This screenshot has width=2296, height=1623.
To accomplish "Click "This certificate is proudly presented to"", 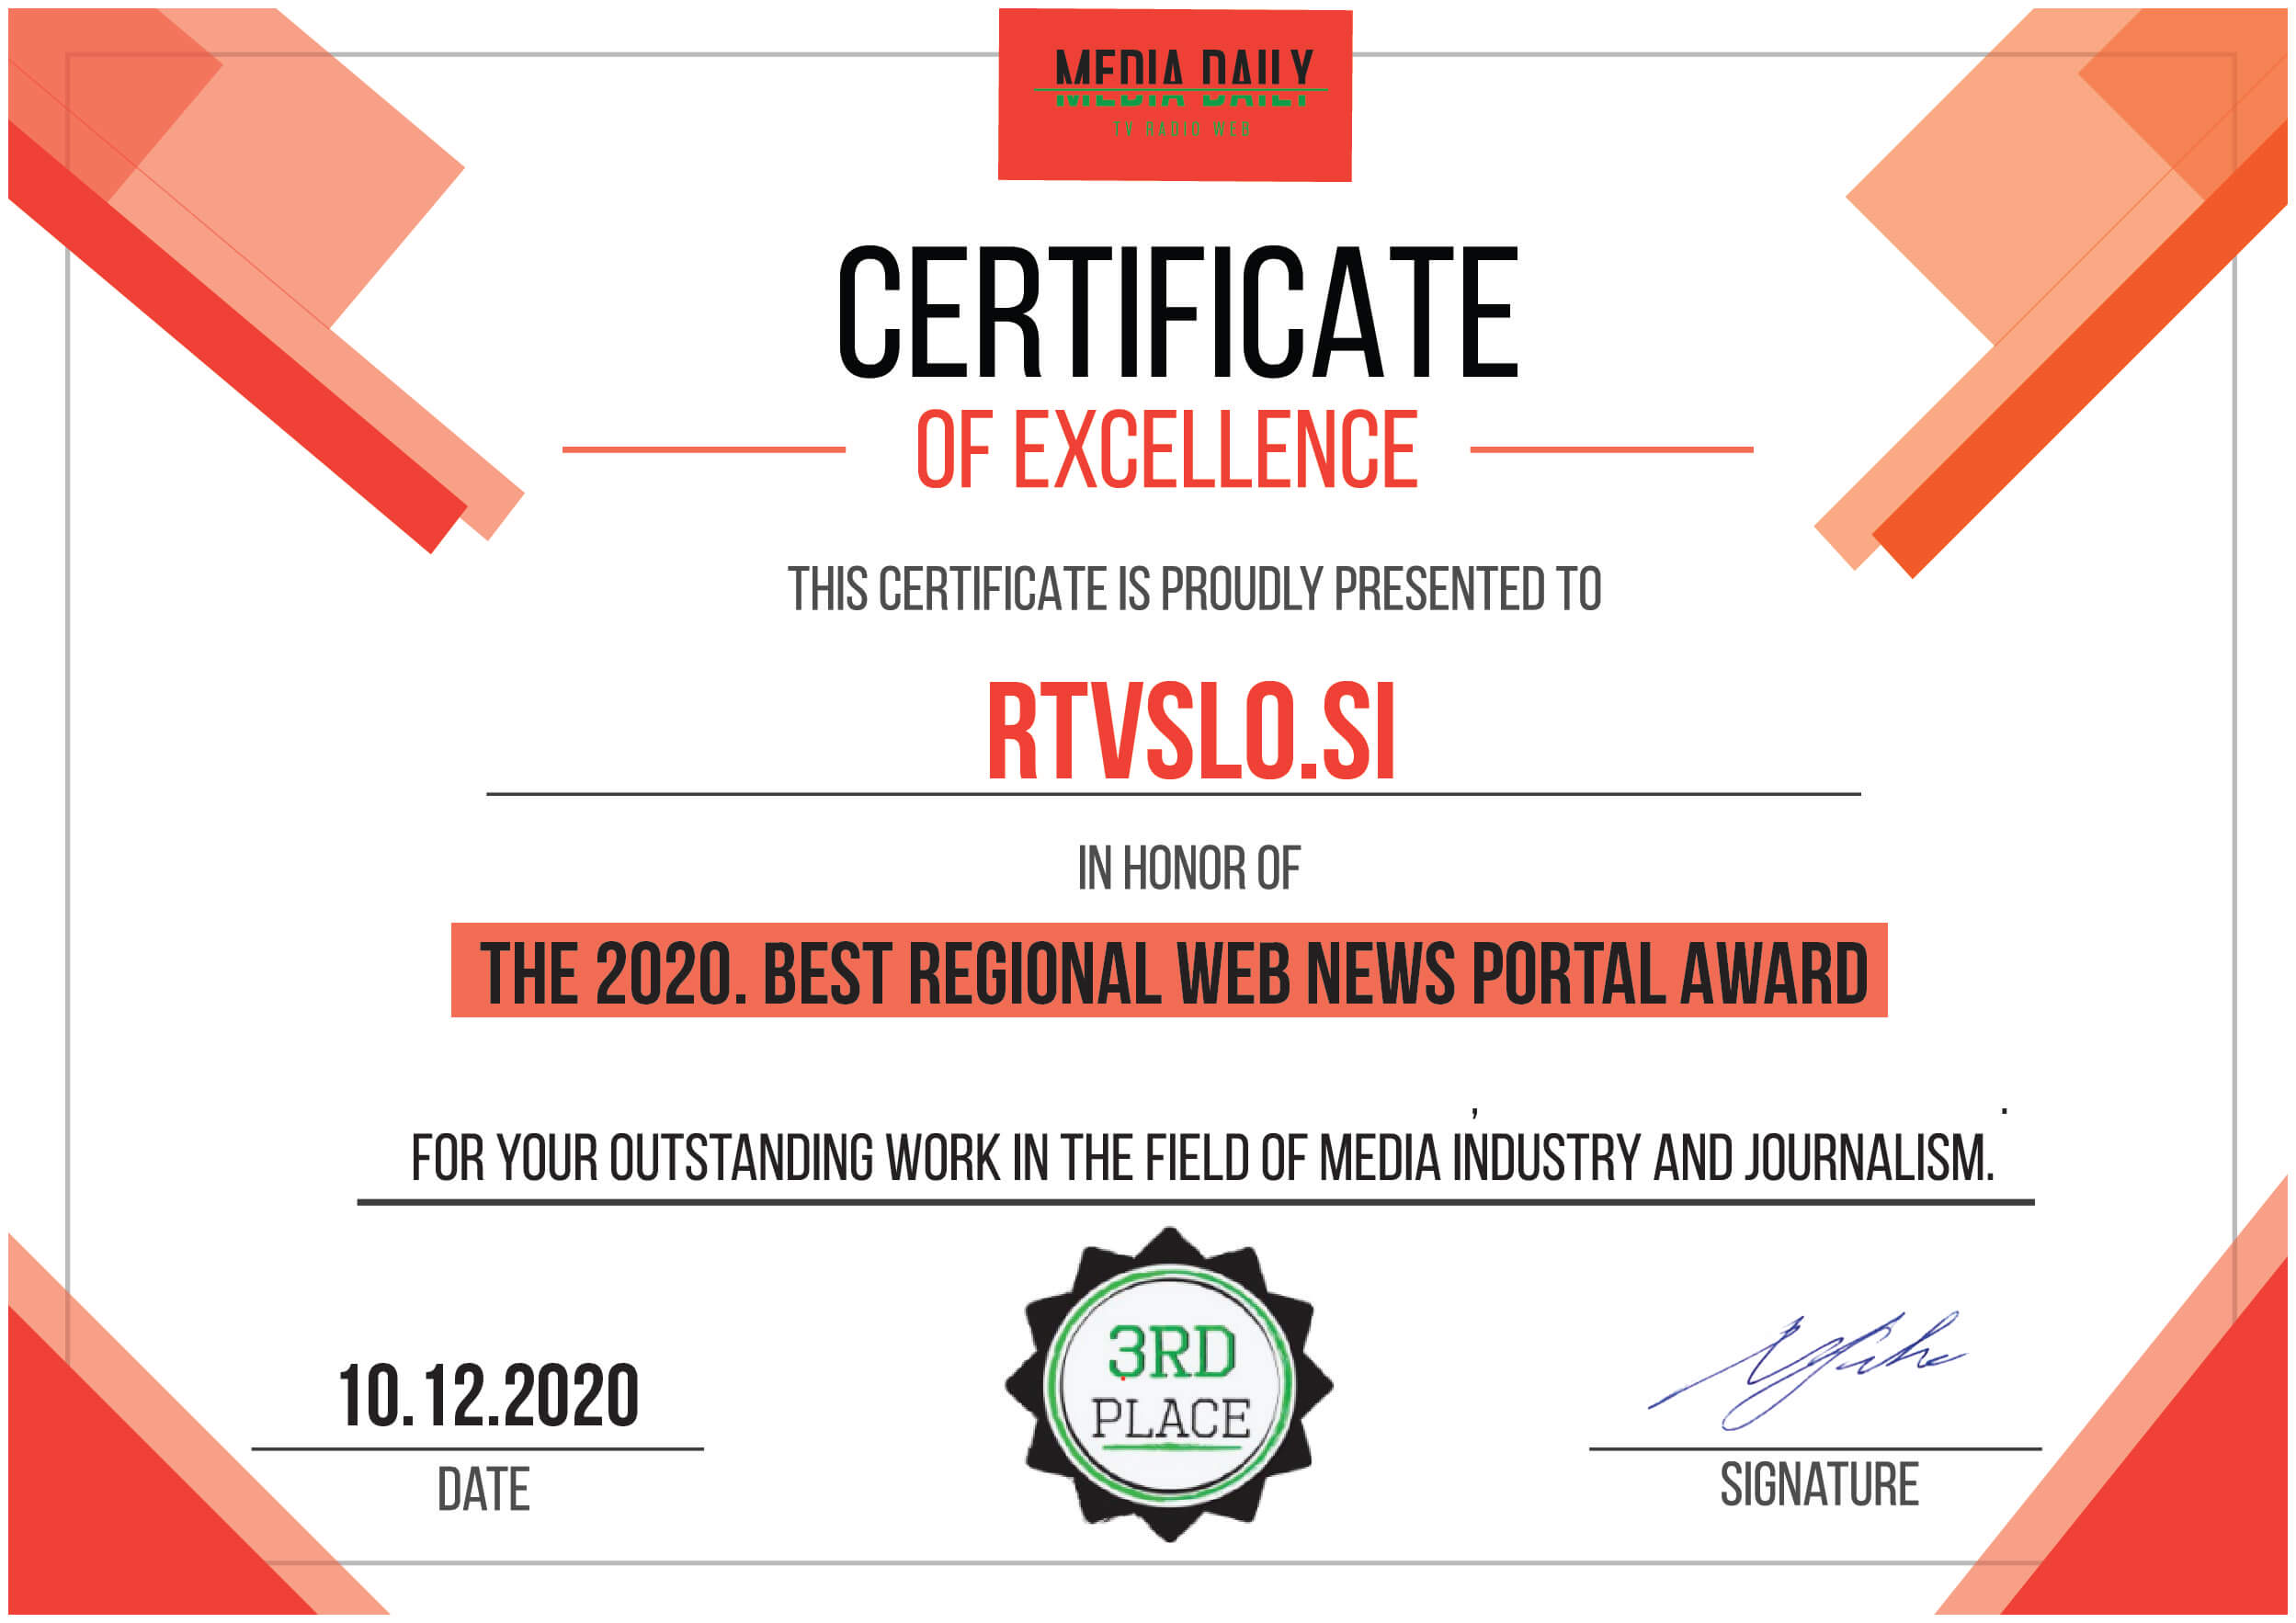I will [x=1194, y=589].
